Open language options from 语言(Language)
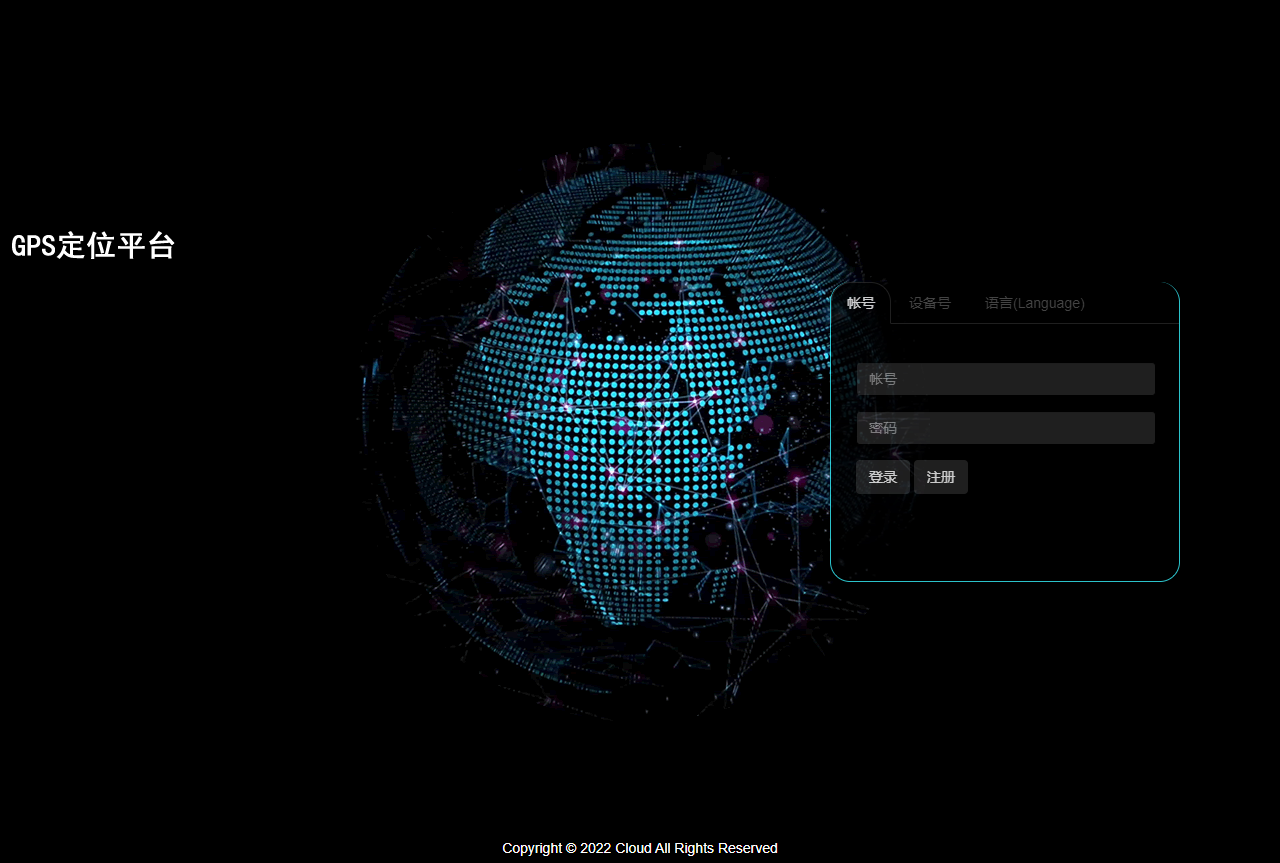This screenshot has height=863, width=1280. 1034,303
